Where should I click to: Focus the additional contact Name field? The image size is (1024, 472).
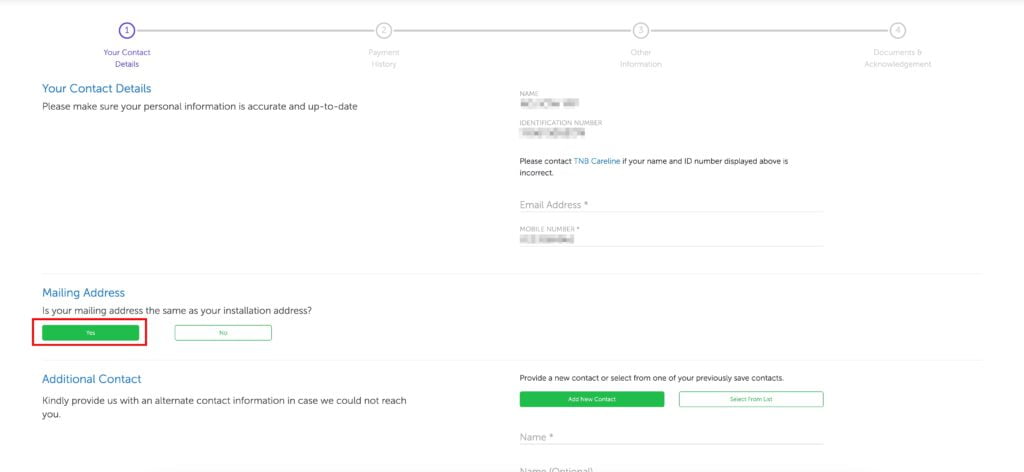click(x=671, y=437)
